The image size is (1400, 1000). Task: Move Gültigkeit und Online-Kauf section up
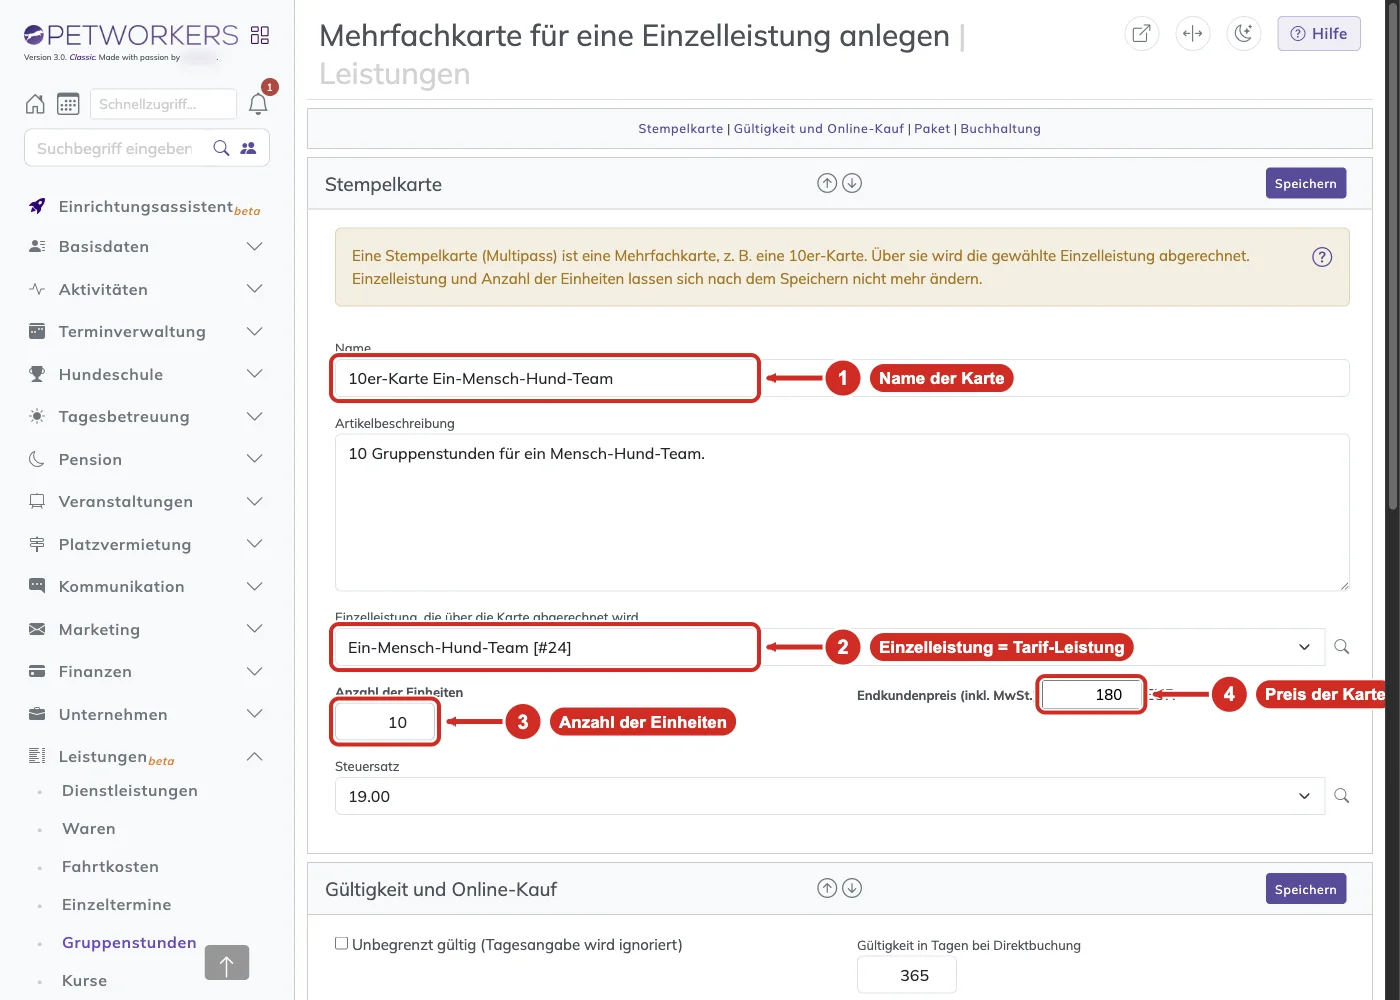(x=827, y=888)
